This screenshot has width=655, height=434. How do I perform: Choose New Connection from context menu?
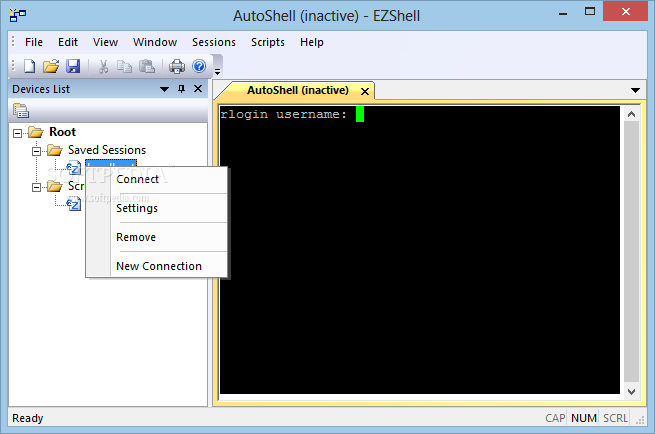pos(157,266)
